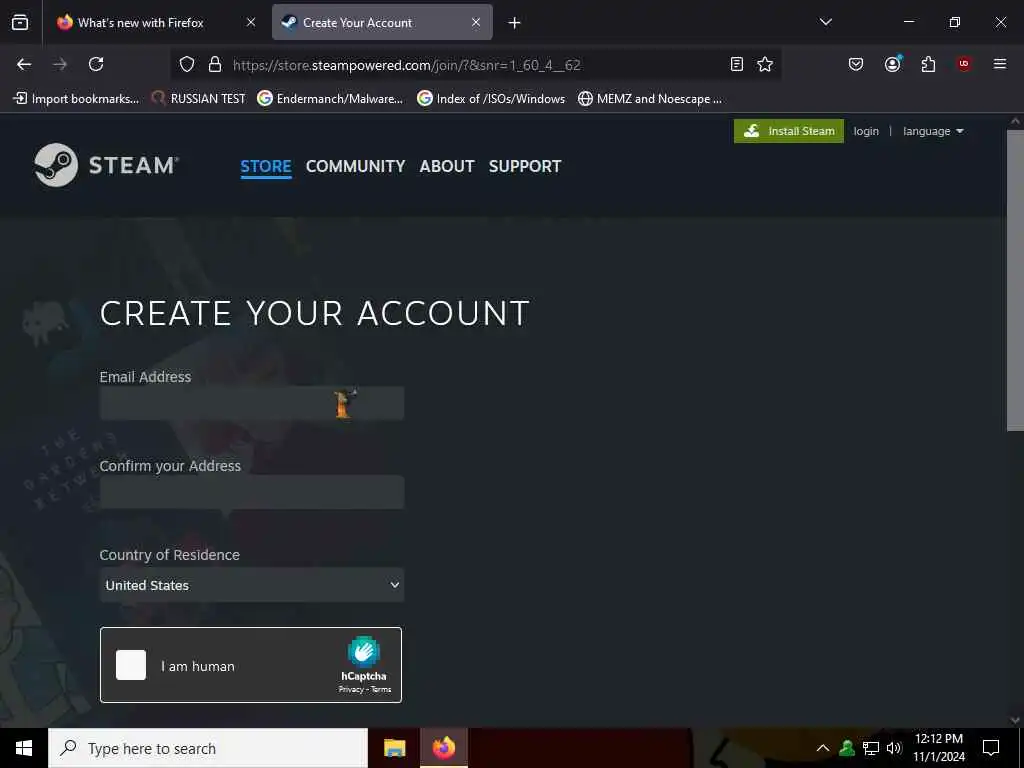This screenshot has width=1024, height=768.
Task: Select Create Your Account tab
Action: click(x=382, y=22)
